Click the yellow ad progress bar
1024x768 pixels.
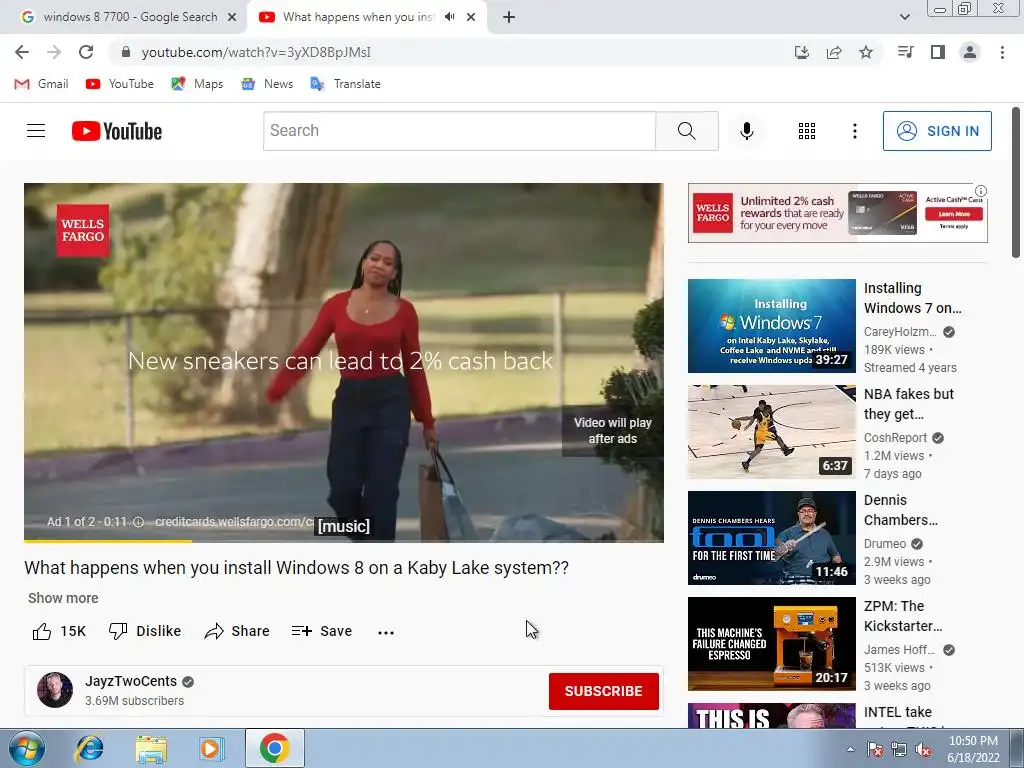pyautogui.click(x=108, y=541)
